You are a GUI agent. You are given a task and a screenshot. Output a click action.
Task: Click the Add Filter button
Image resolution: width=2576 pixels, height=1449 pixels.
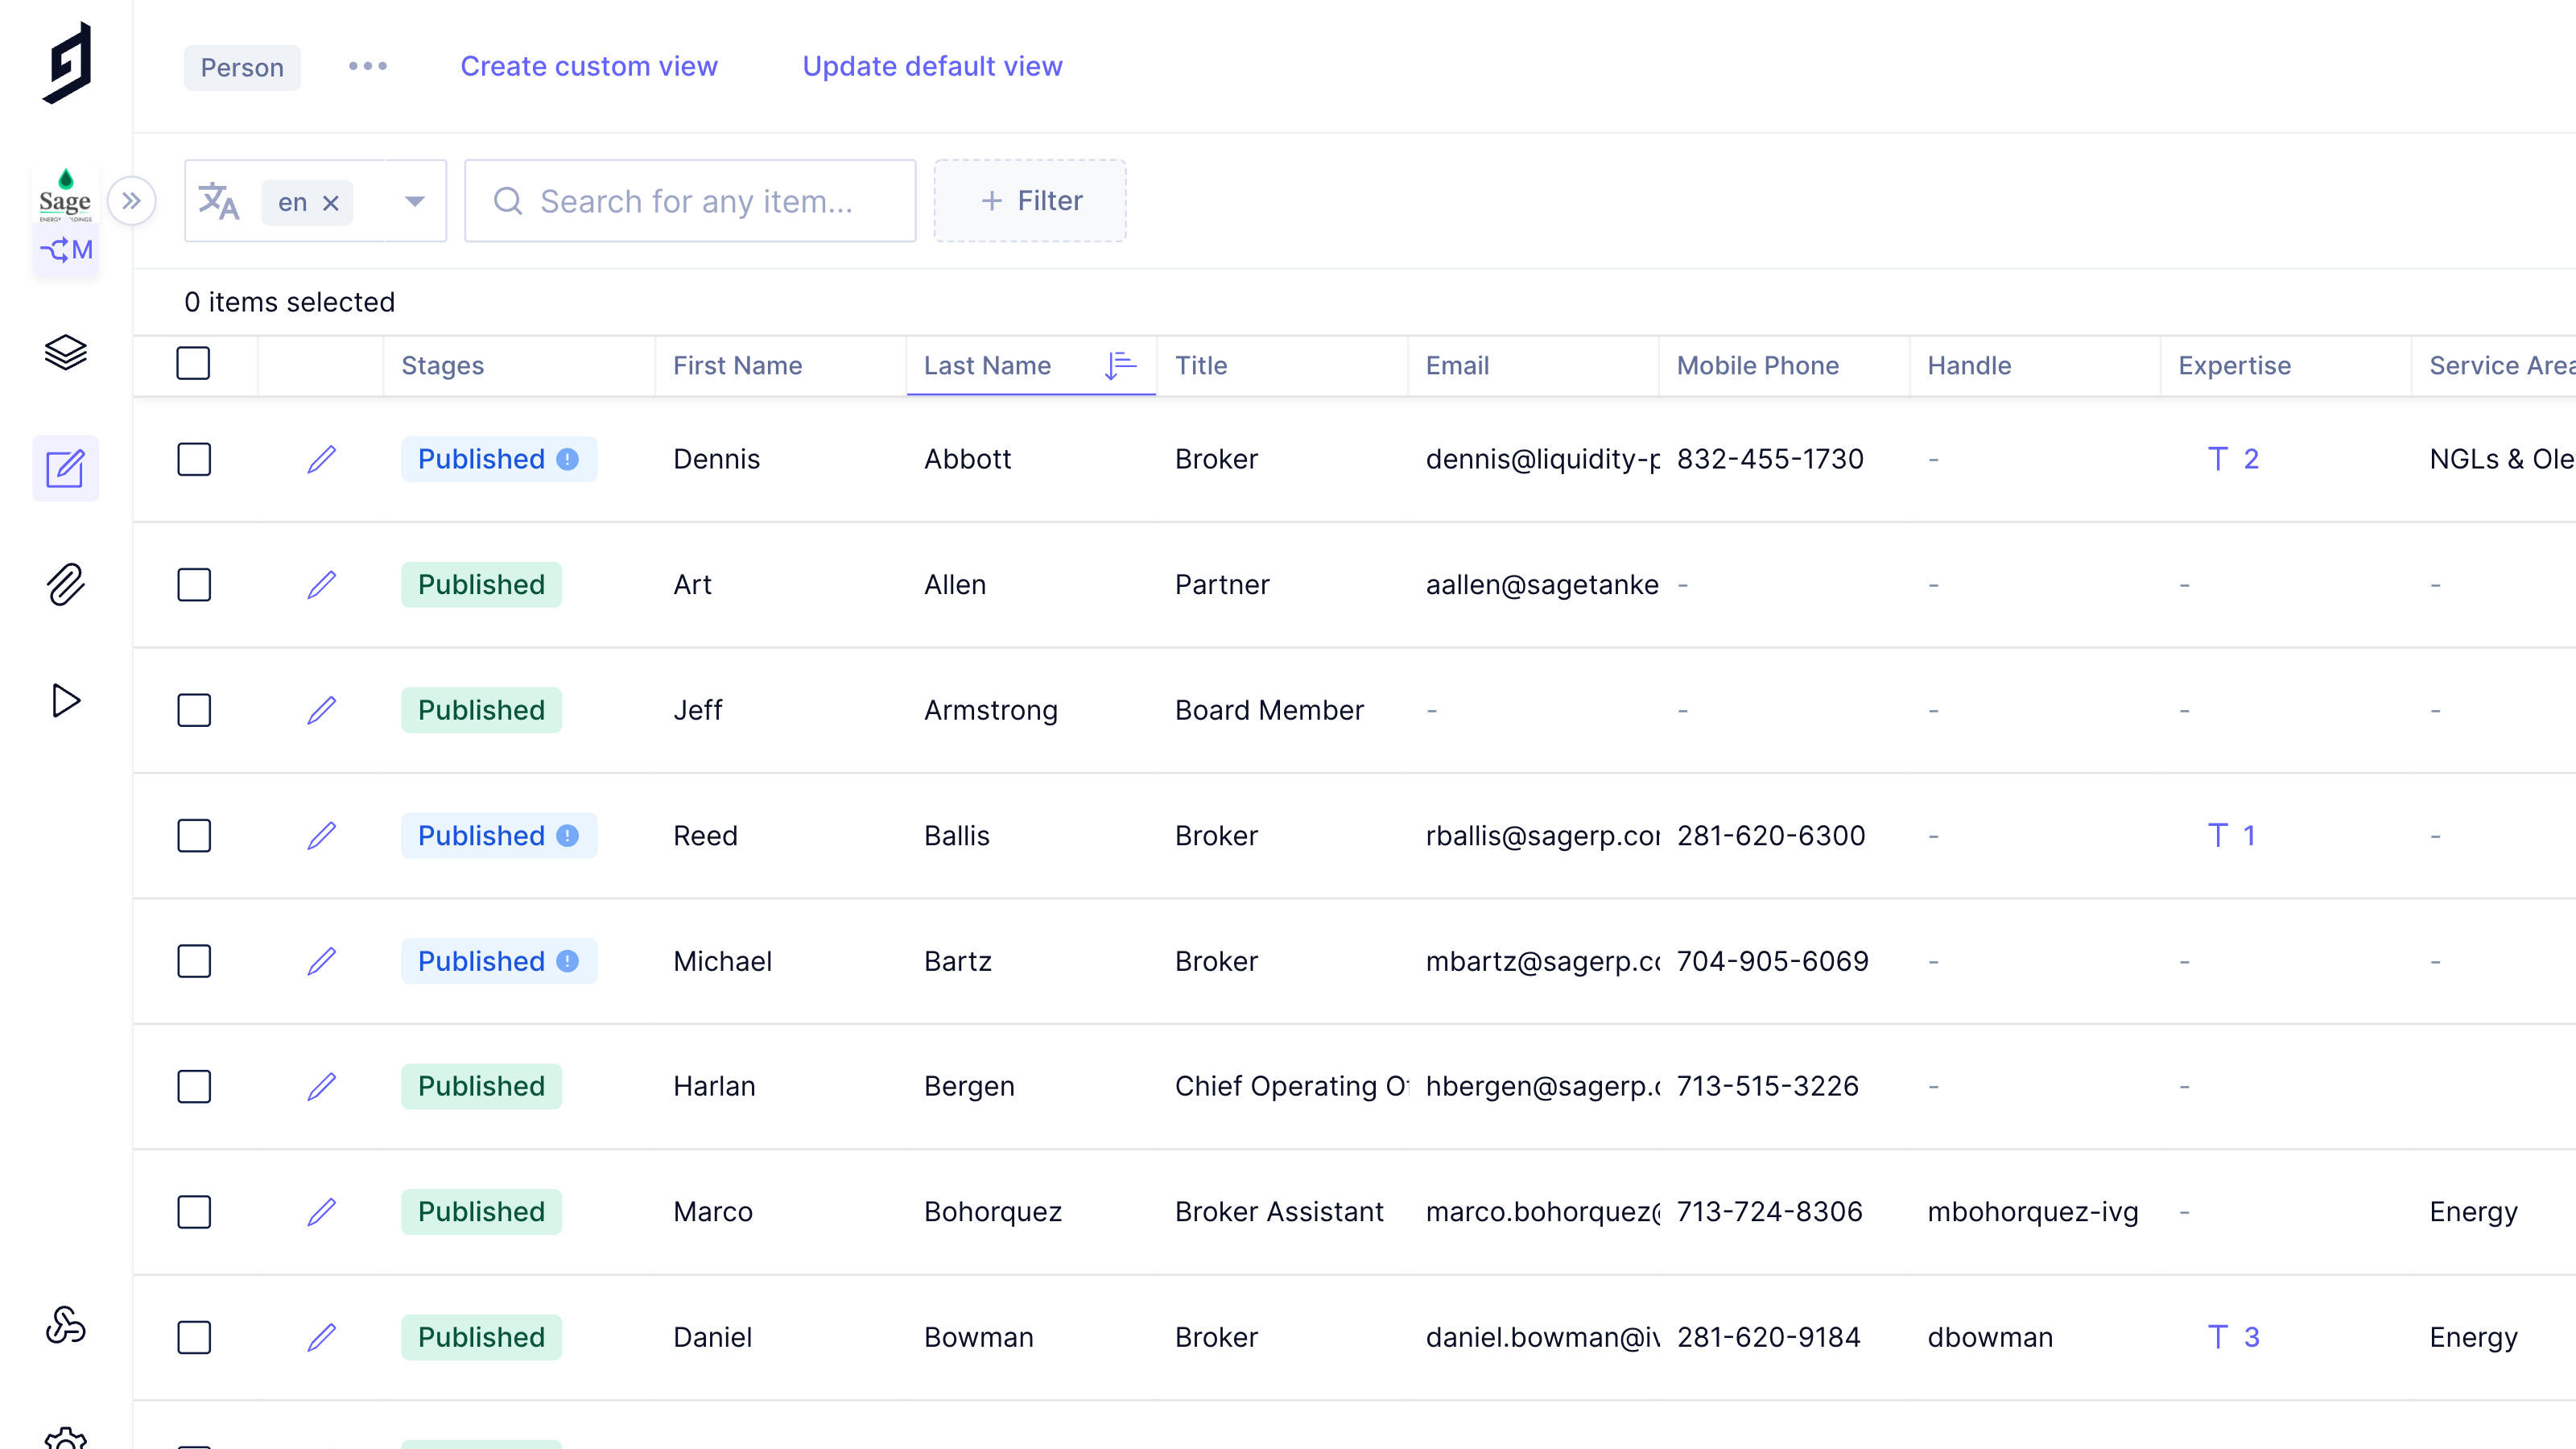tap(1030, 201)
